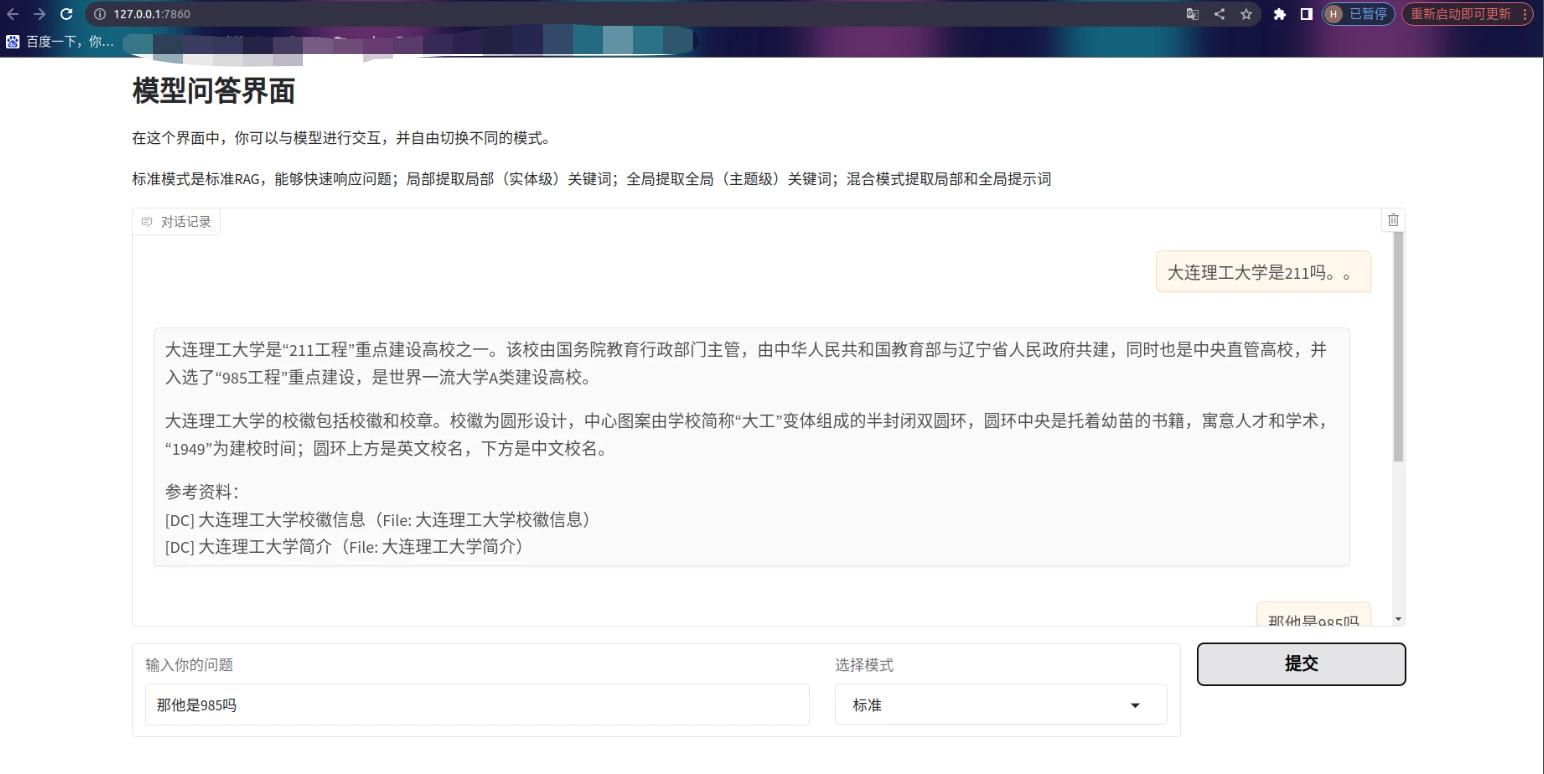Click the dropdown arrow in the mode selector
The width and height of the screenshot is (1544, 774).
(x=1135, y=705)
